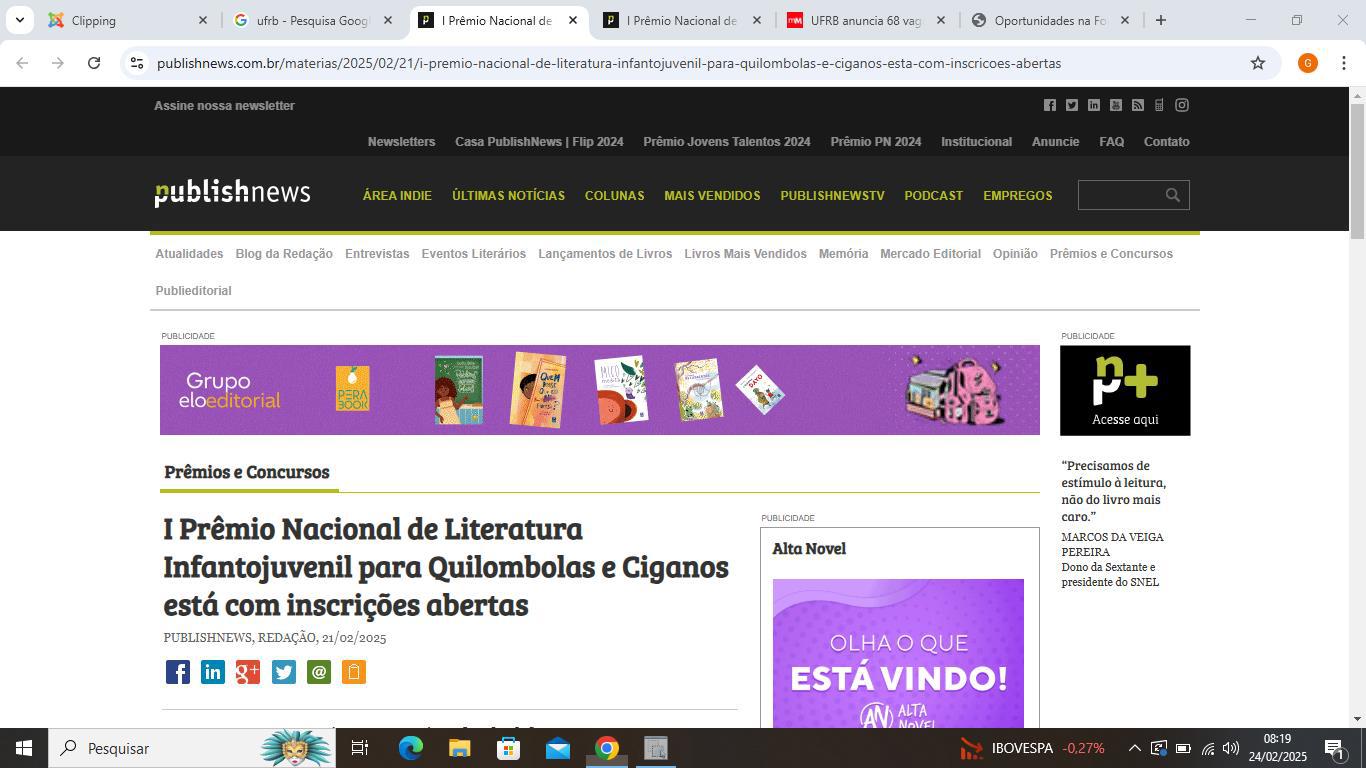Image resolution: width=1366 pixels, height=768 pixels.
Task: Open Prêmio Jovens Talentos 2024 link
Action: (726, 142)
